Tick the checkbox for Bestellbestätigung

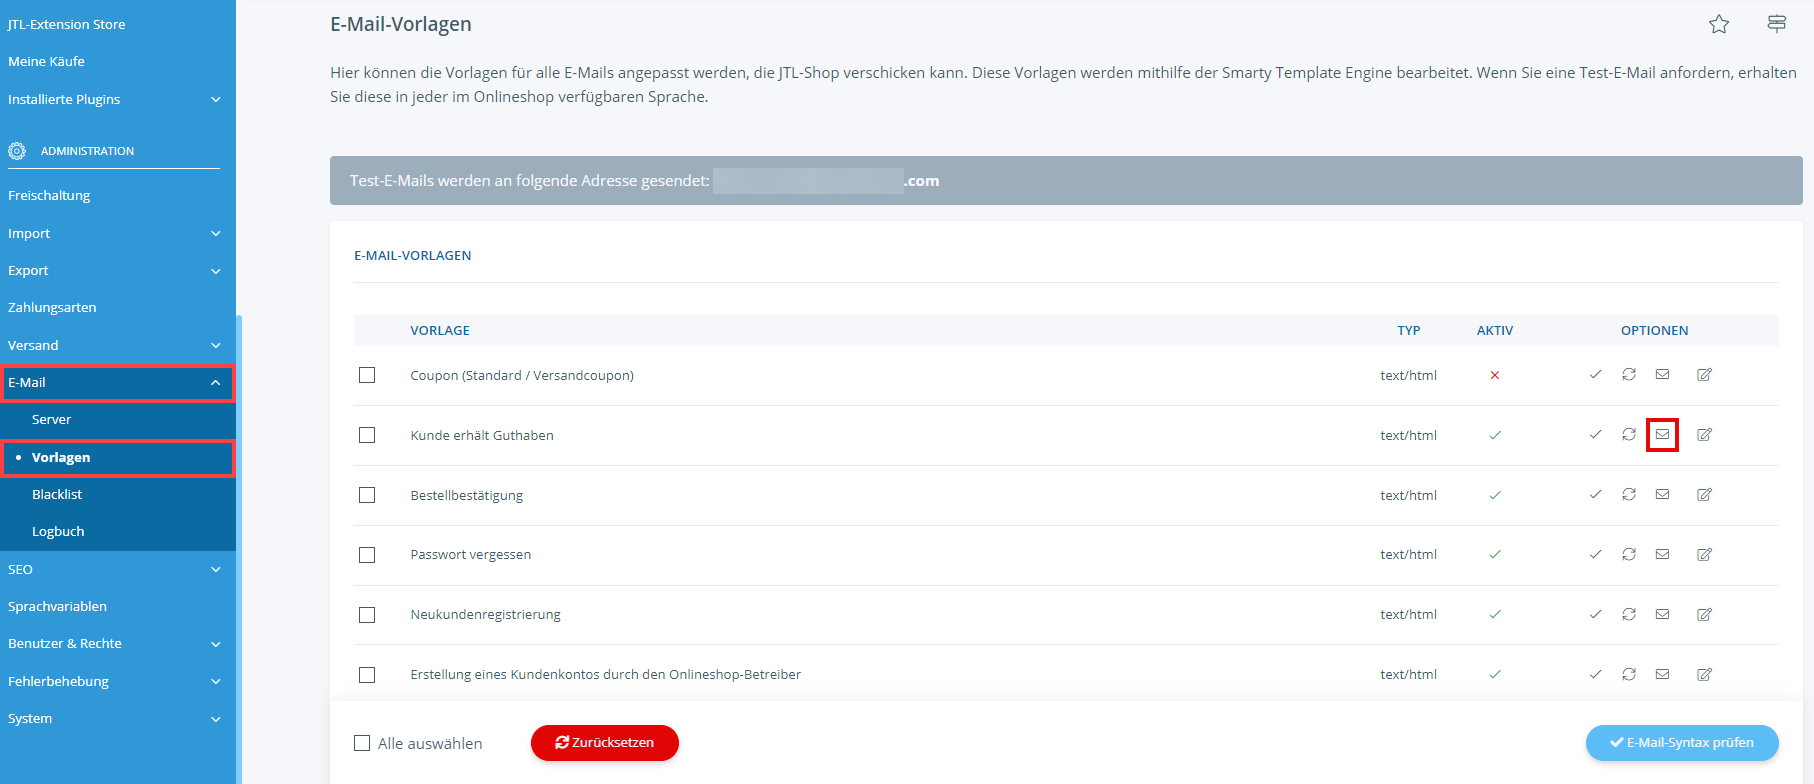(x=367, y=495)
